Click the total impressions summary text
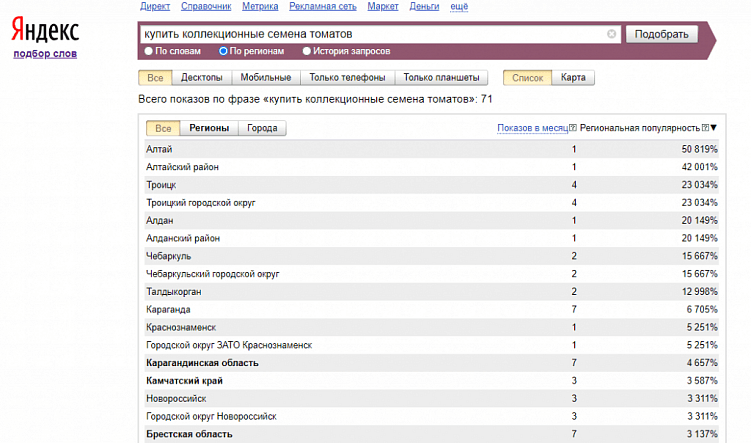This screenshot has width=751, height=443. coord(315,99)
